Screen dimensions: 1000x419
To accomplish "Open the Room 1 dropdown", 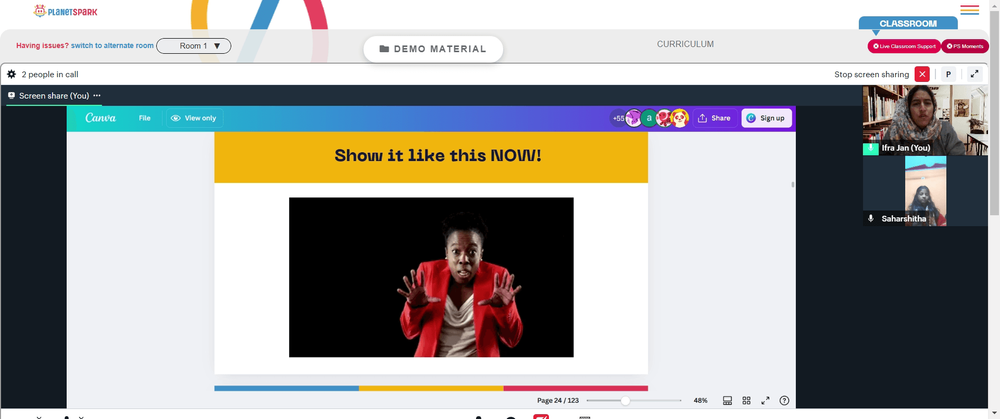I will coord(194,46).
